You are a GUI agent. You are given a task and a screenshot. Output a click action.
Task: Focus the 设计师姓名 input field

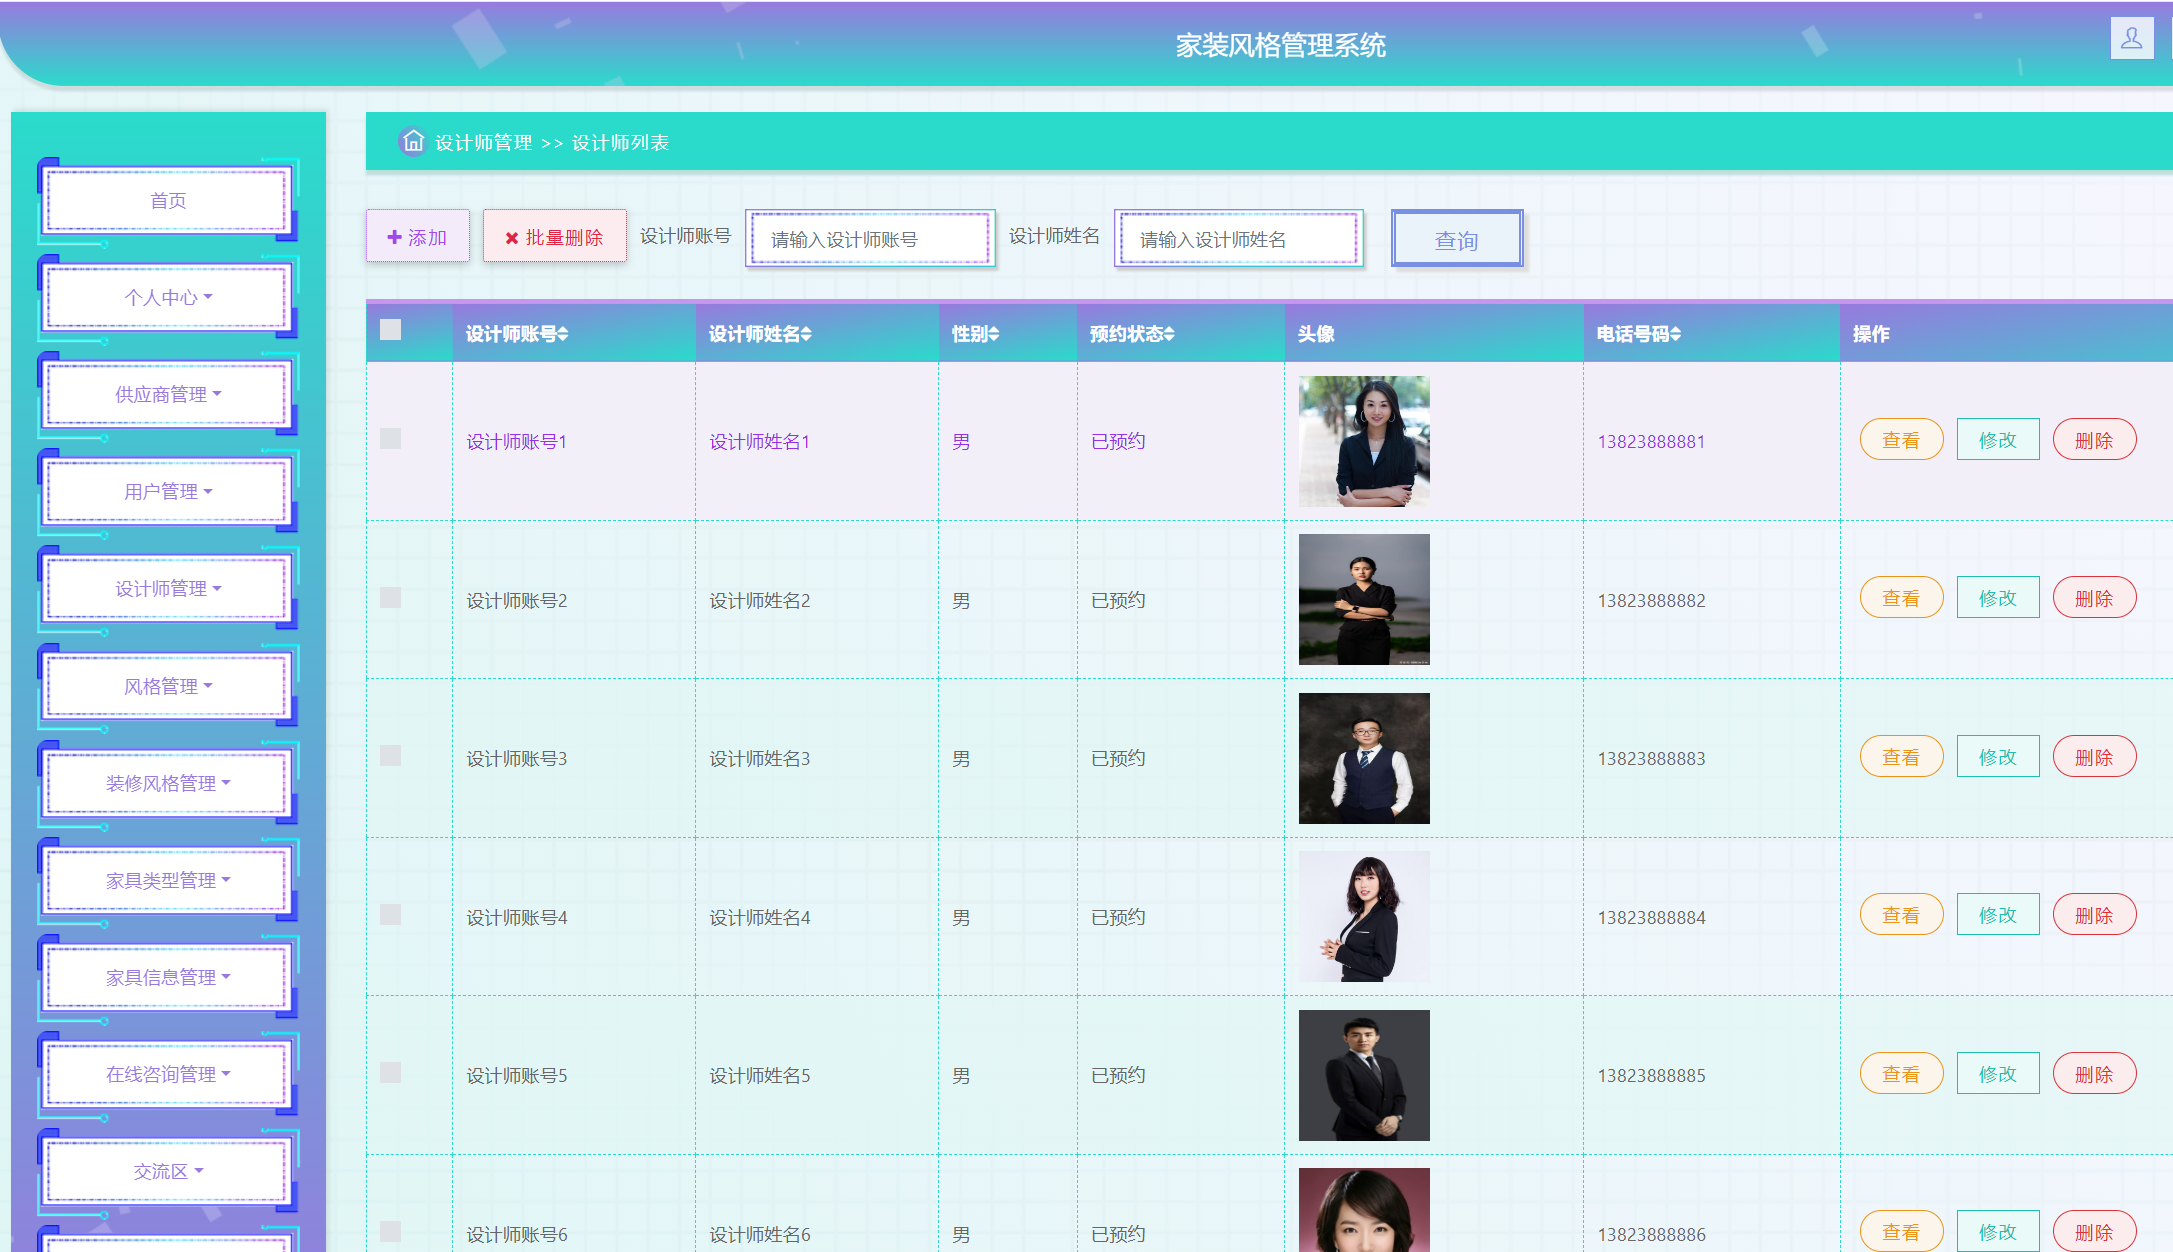(1239, 239)
